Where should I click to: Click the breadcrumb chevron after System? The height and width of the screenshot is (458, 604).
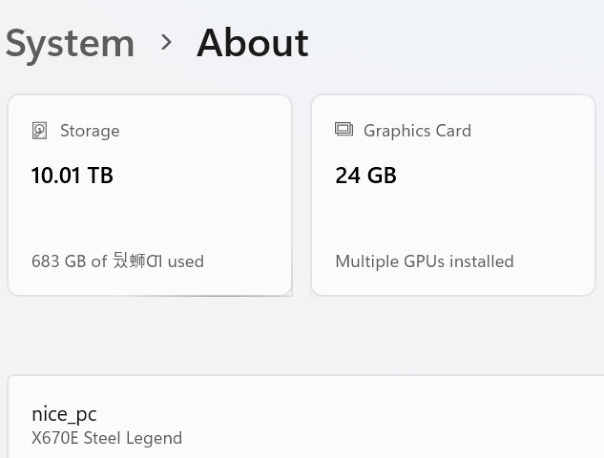click(x=166, y=44)
